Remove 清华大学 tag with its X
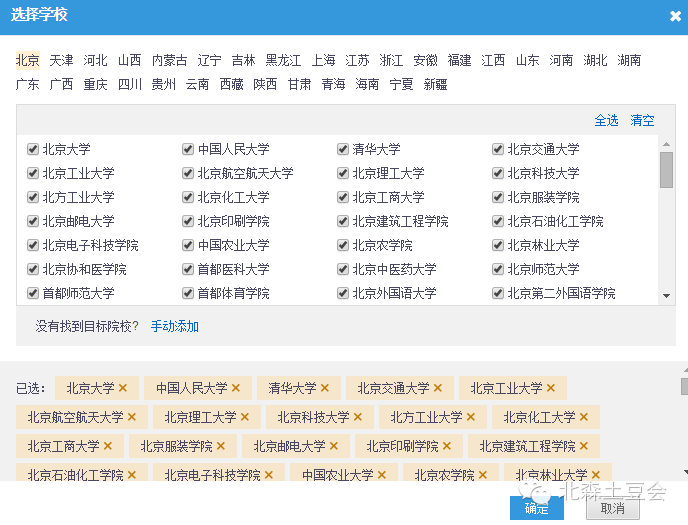688x525 pixels. coord(324,388)
